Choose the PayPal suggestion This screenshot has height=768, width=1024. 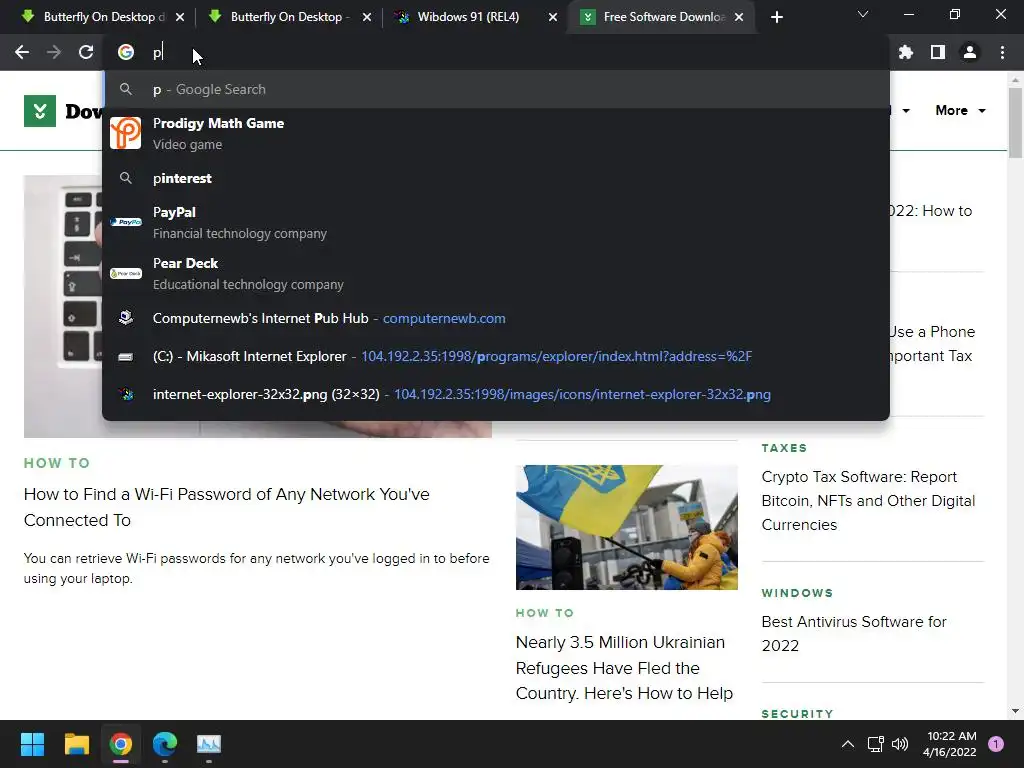point(496,222)
